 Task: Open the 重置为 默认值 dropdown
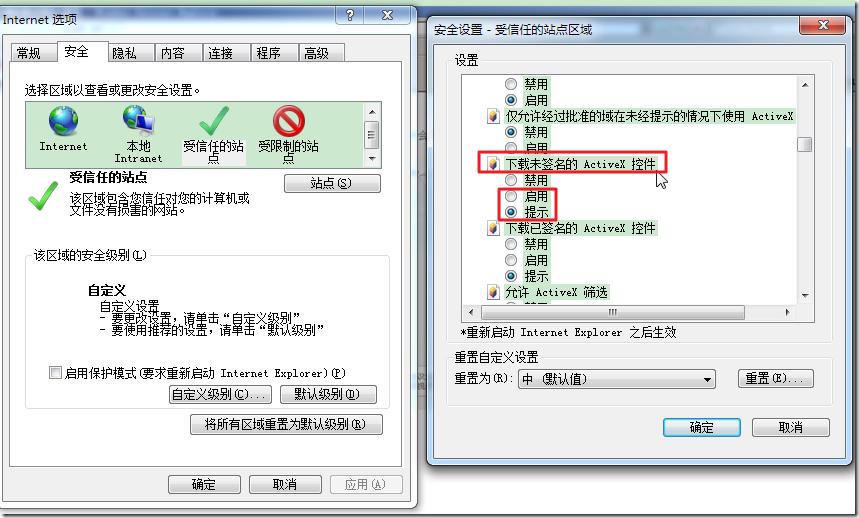tap(616, 379)
